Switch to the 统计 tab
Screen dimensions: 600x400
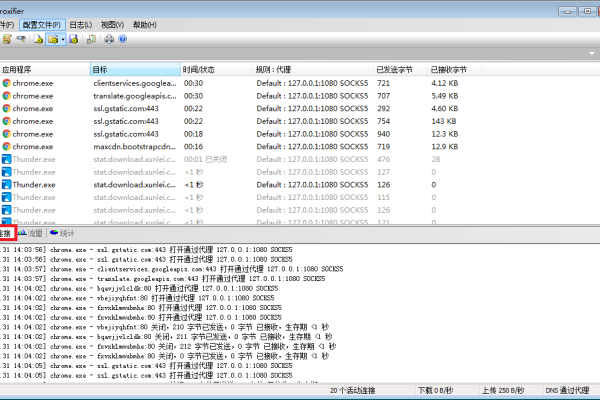tap(62, 232)
